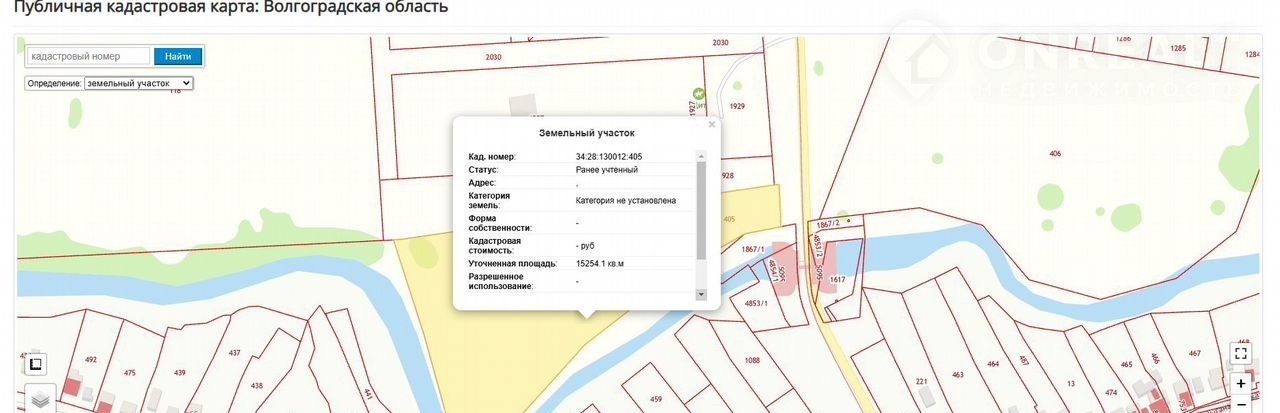1280x413 pixels.
Task: Click the measure tool square icon
Action: point(35,363)
